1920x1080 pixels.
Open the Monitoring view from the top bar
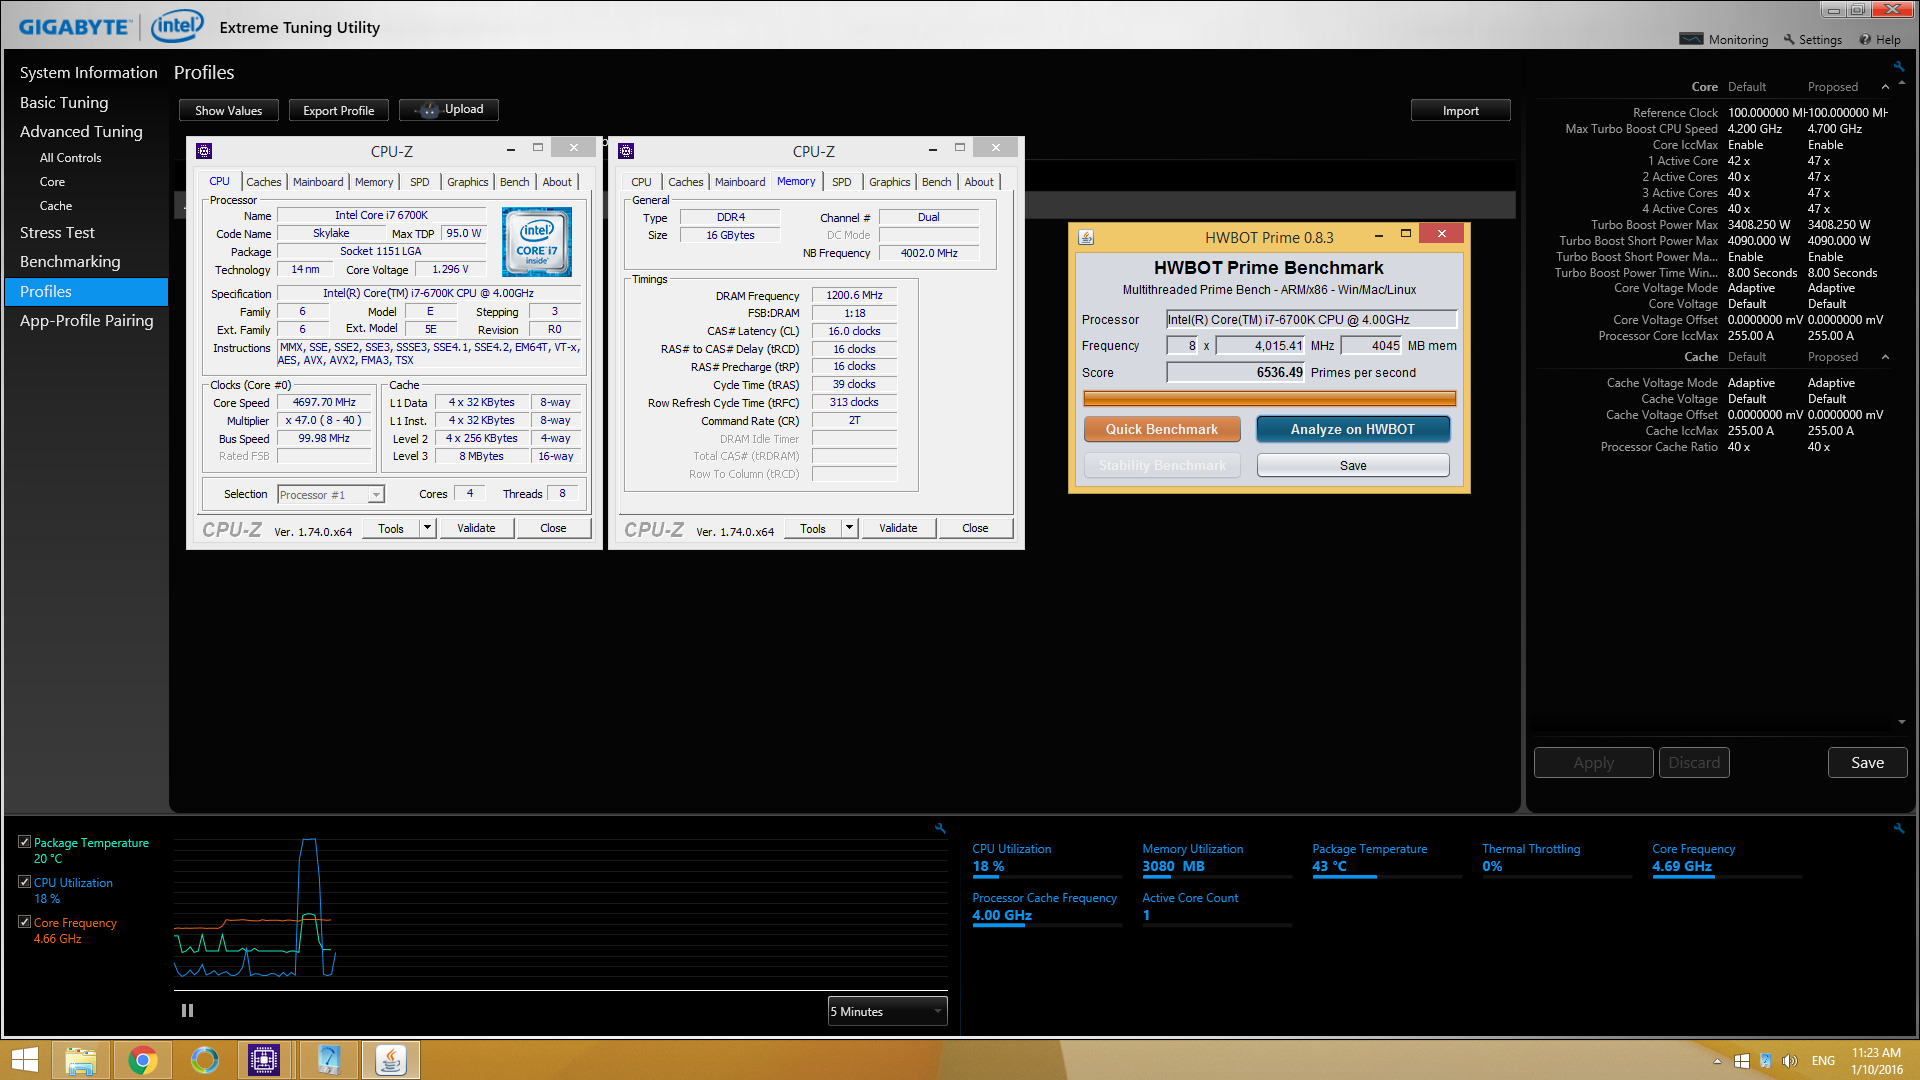pyautogui.click(x=1724, y=39)
